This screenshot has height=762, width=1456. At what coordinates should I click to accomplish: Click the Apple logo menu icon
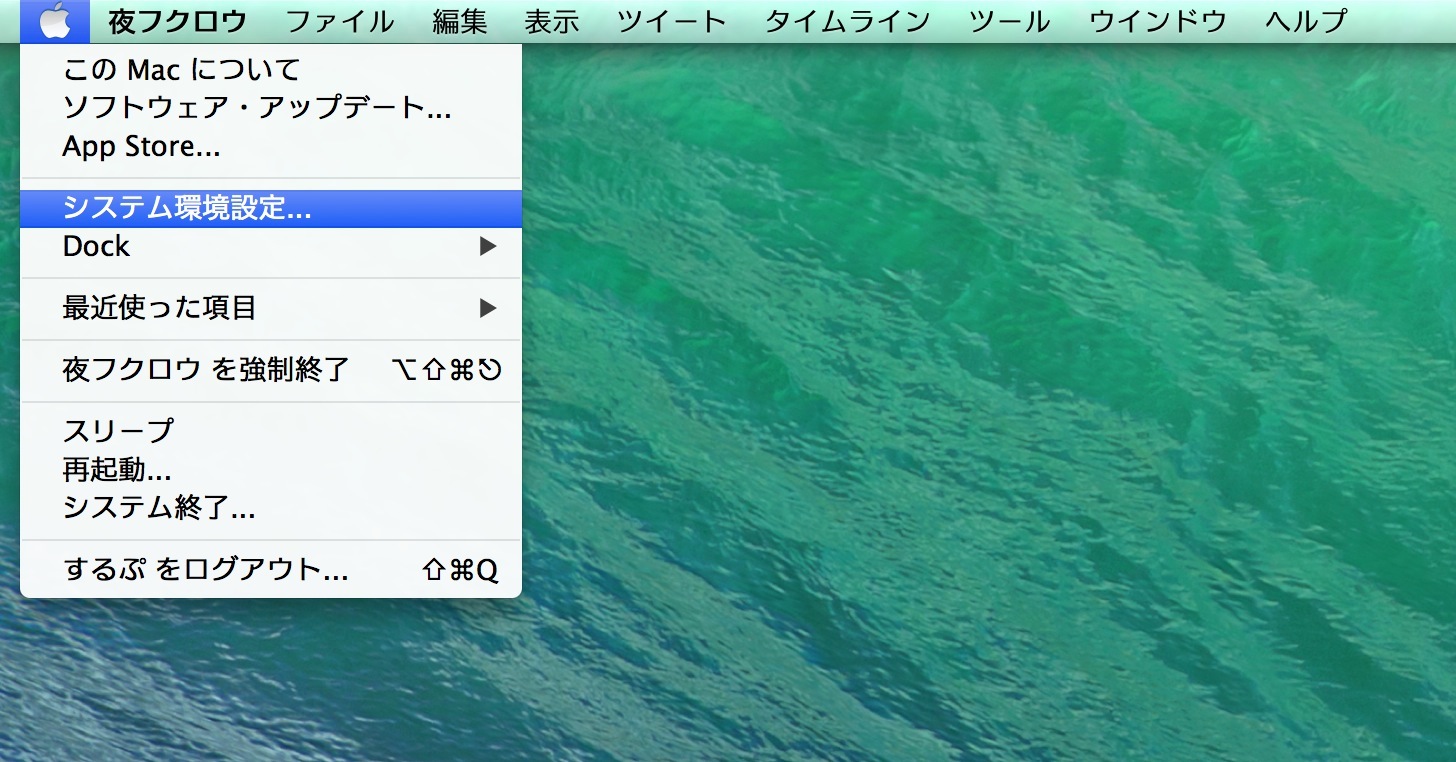55,21
